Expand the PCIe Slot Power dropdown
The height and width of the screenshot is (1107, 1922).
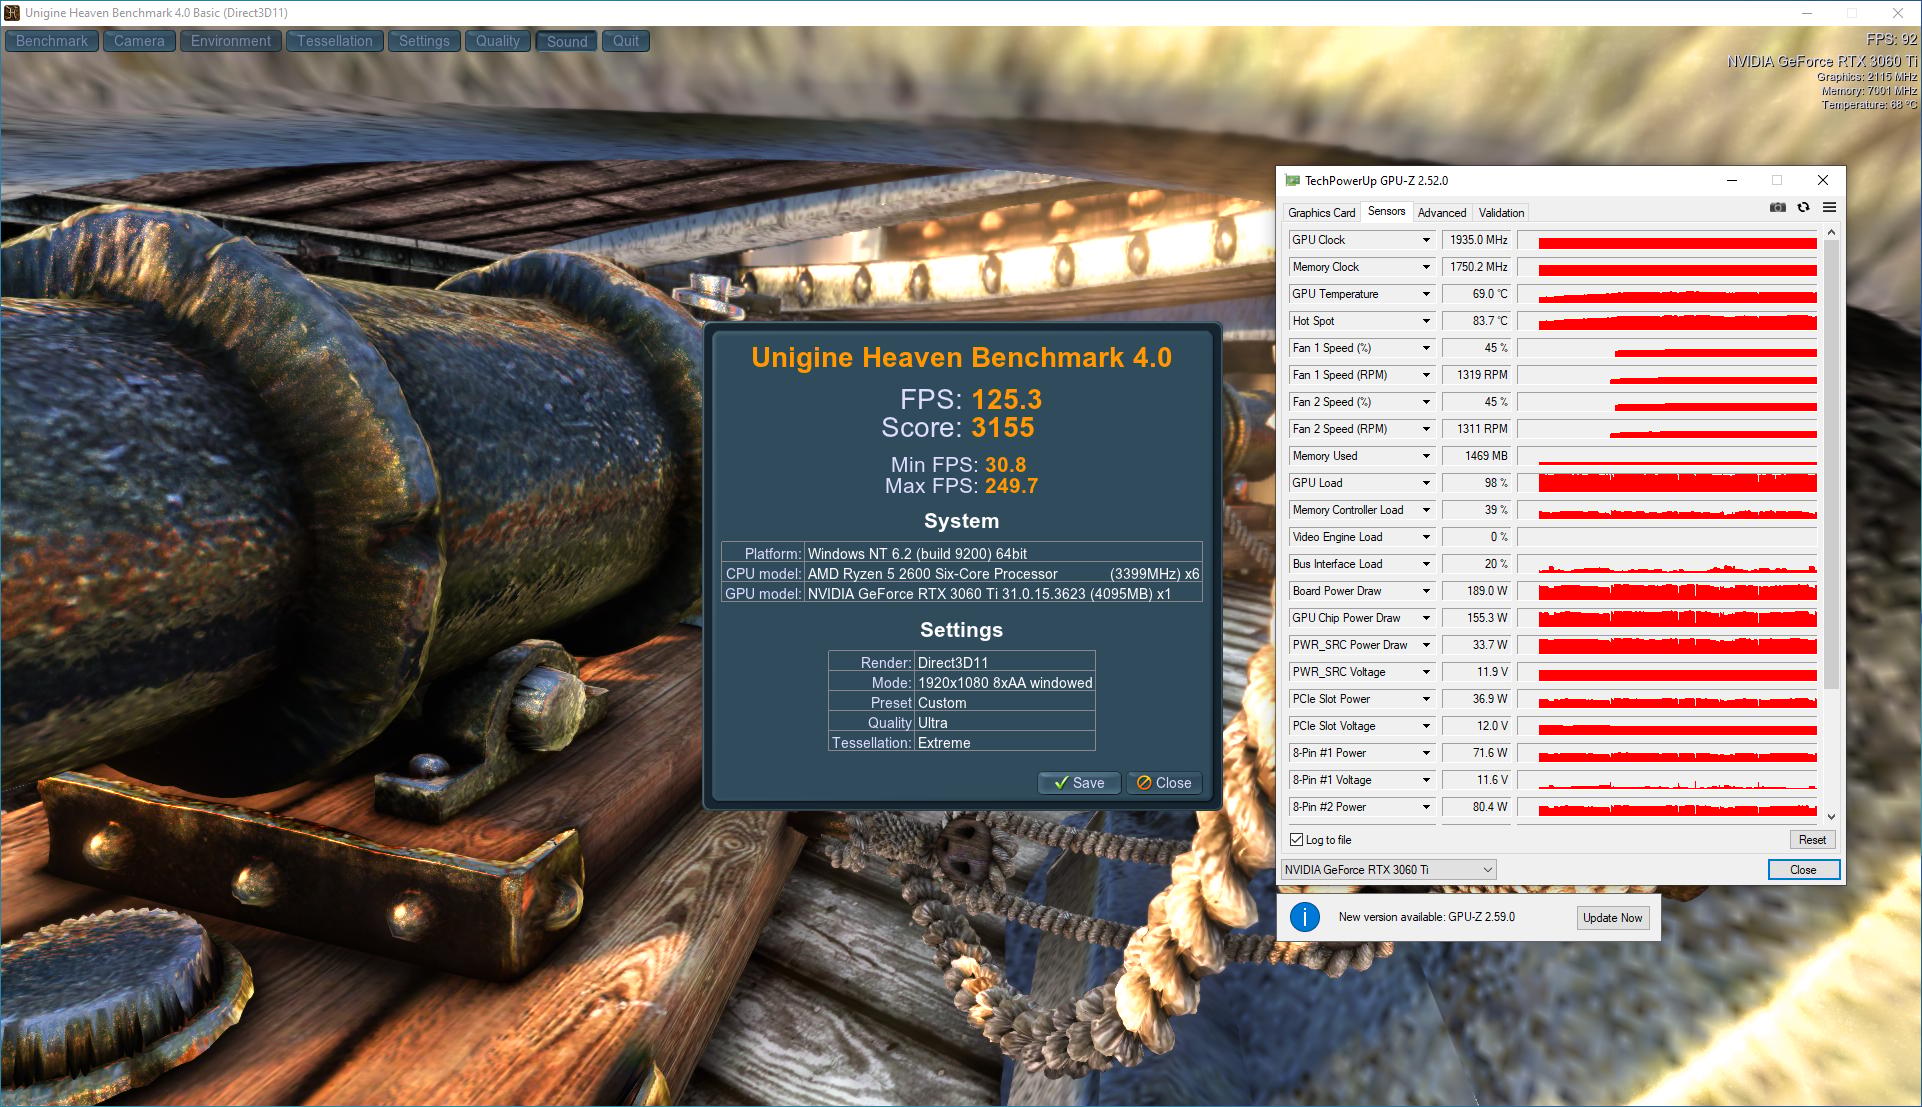tap(1426, 699)
